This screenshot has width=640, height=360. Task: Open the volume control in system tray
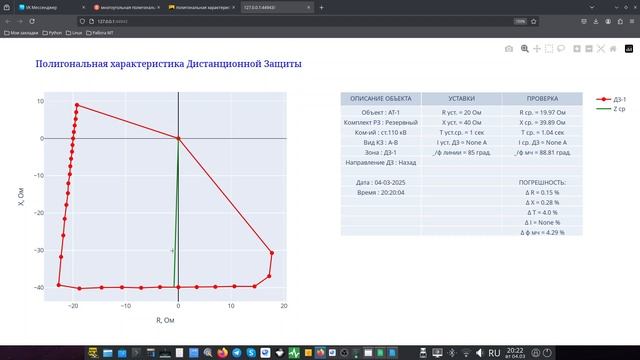(479, 353)
